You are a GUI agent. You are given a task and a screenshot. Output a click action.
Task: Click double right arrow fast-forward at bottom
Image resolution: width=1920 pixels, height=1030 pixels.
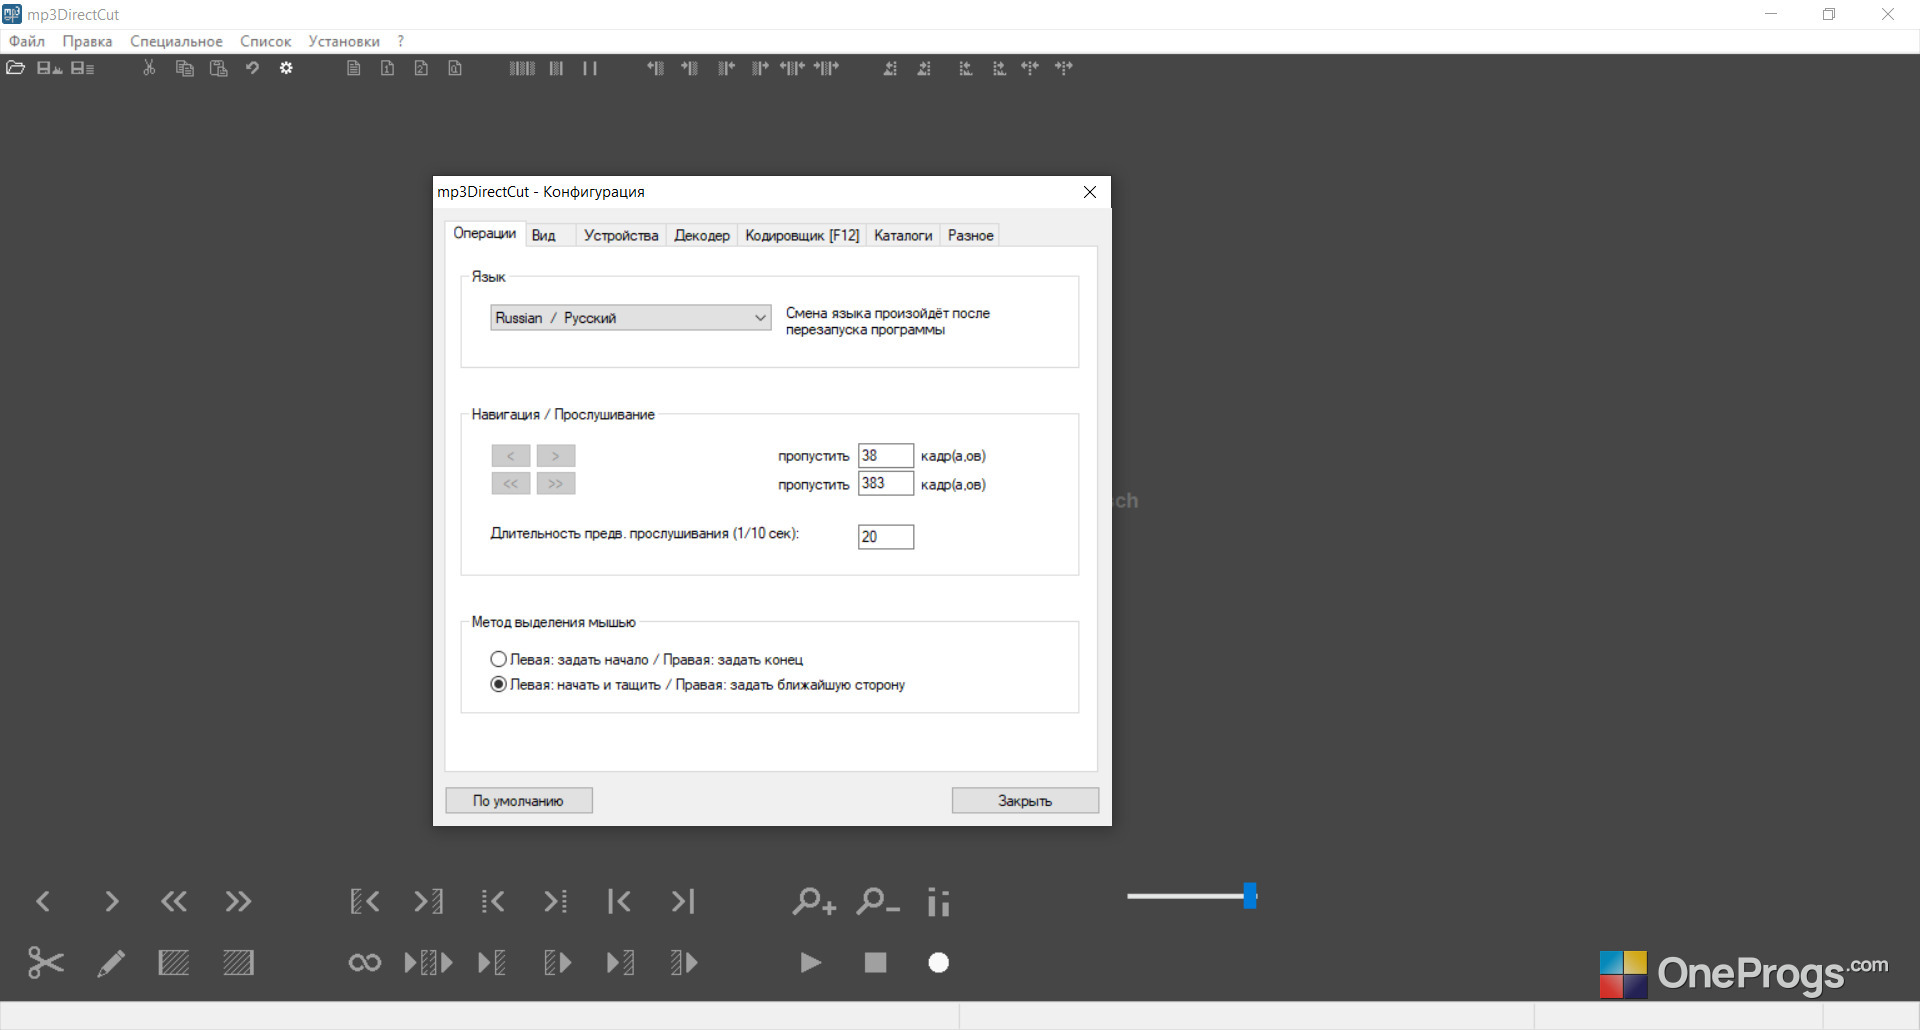[238, 901]
